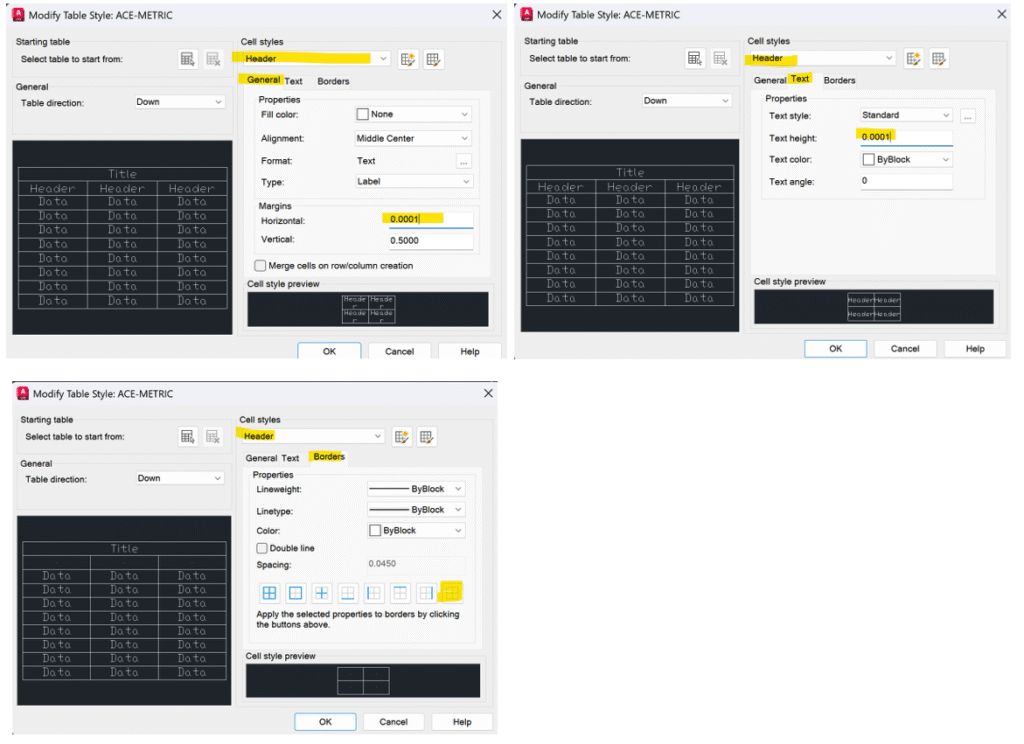
Task: Open Text style Standard dropdown
Action: pos(906,115)
